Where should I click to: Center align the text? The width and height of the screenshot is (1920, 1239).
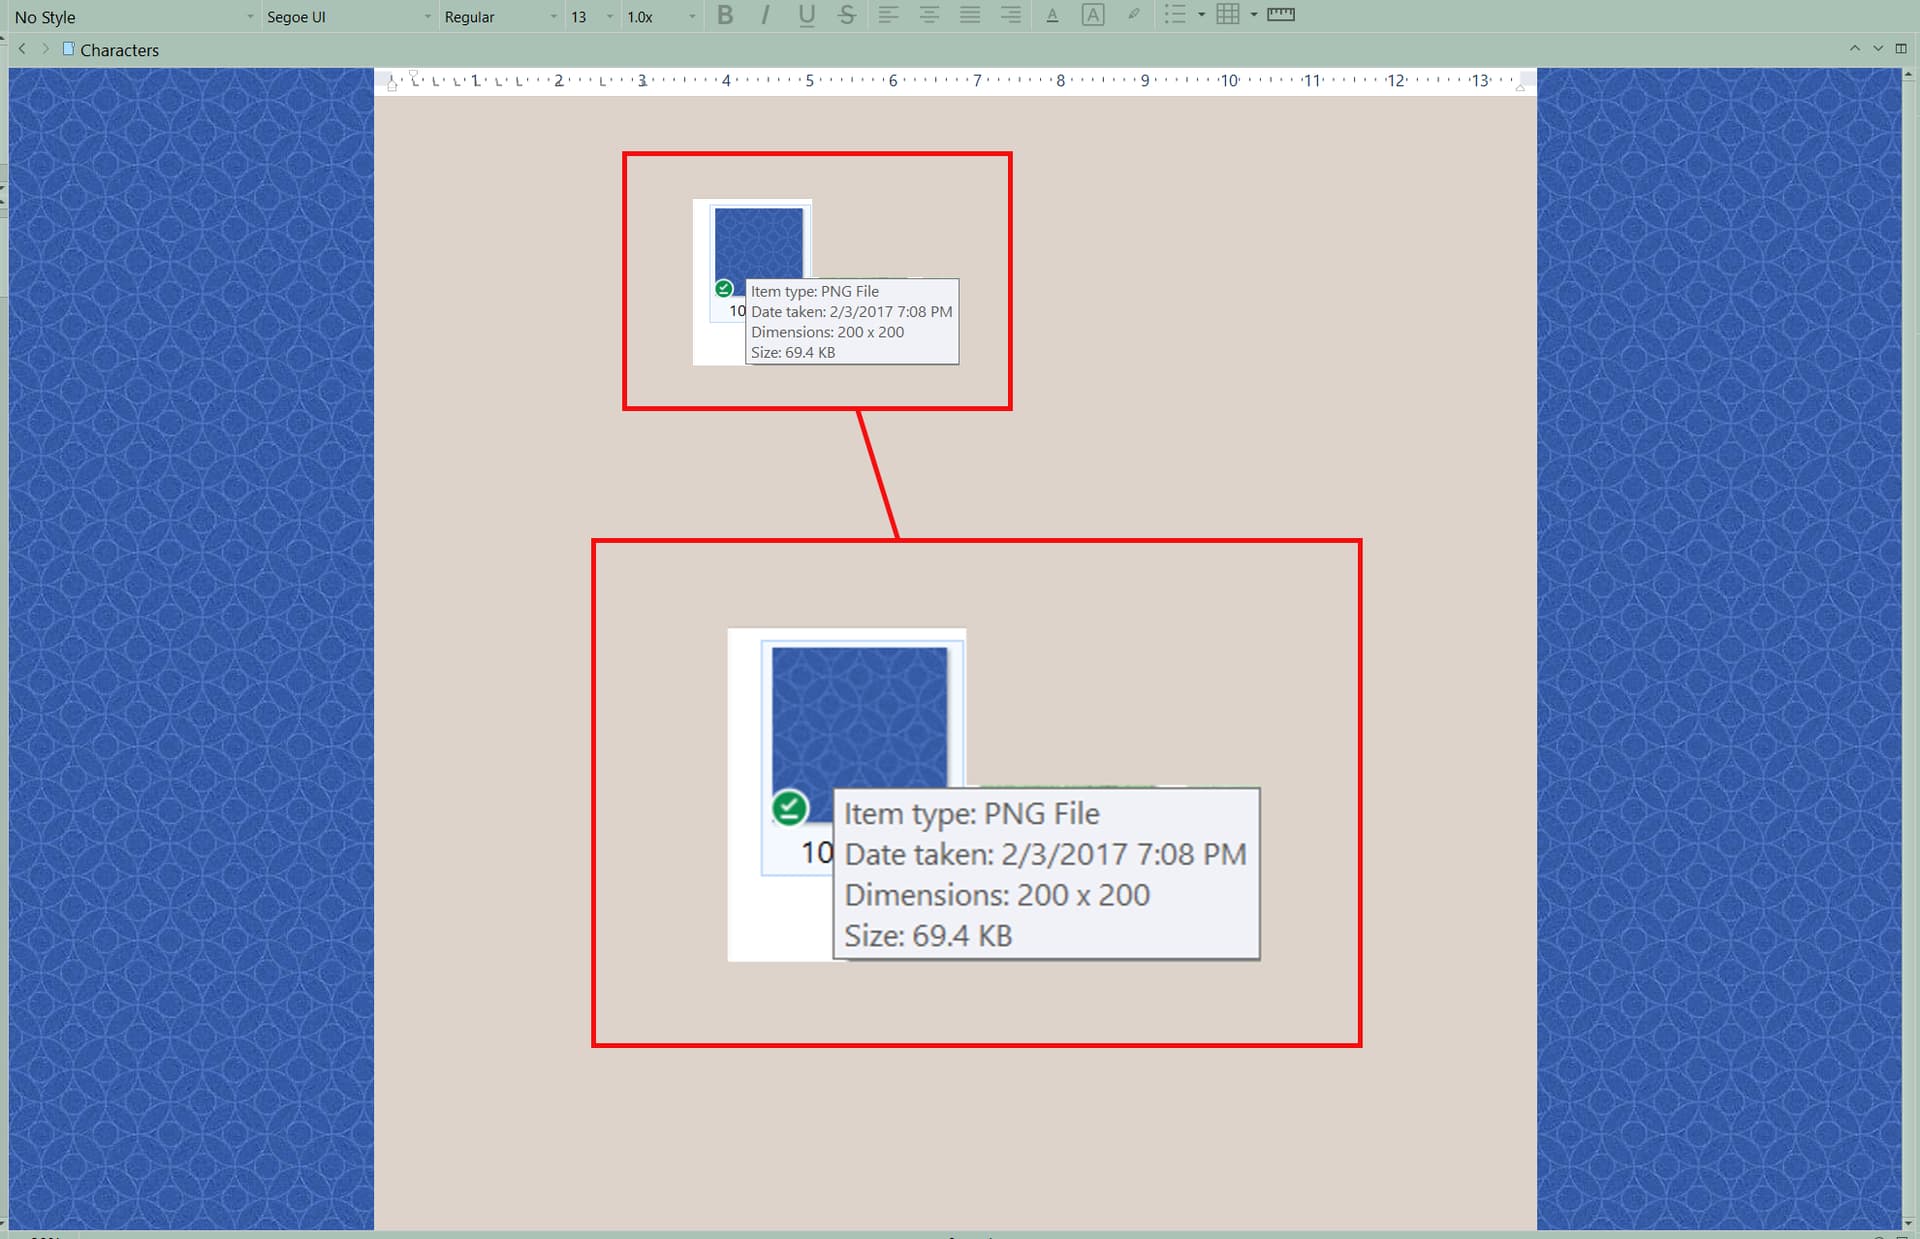929,15
